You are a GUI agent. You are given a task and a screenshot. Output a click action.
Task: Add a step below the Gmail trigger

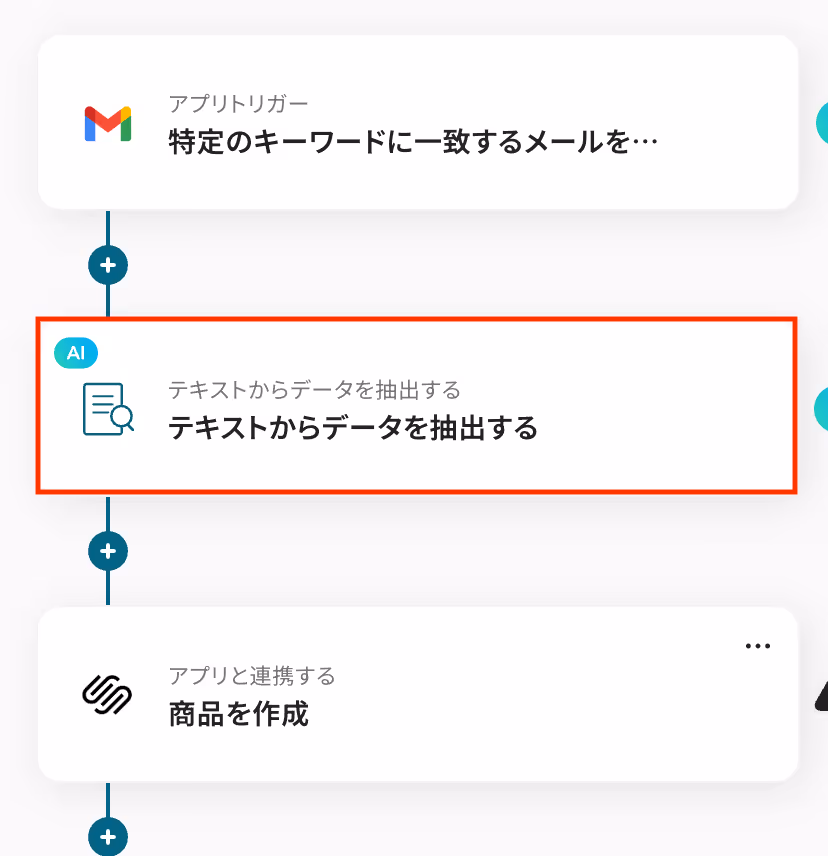pos(108,265)
